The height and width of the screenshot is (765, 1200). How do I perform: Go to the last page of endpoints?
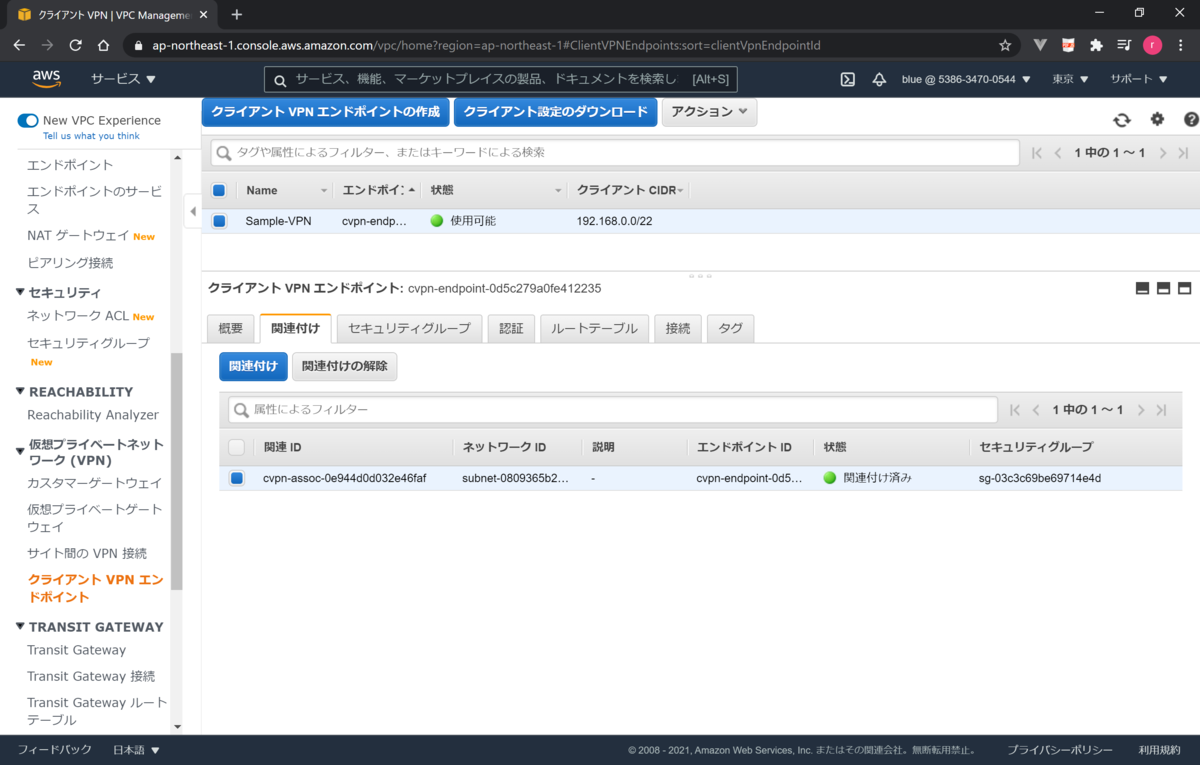point(1183,153)
